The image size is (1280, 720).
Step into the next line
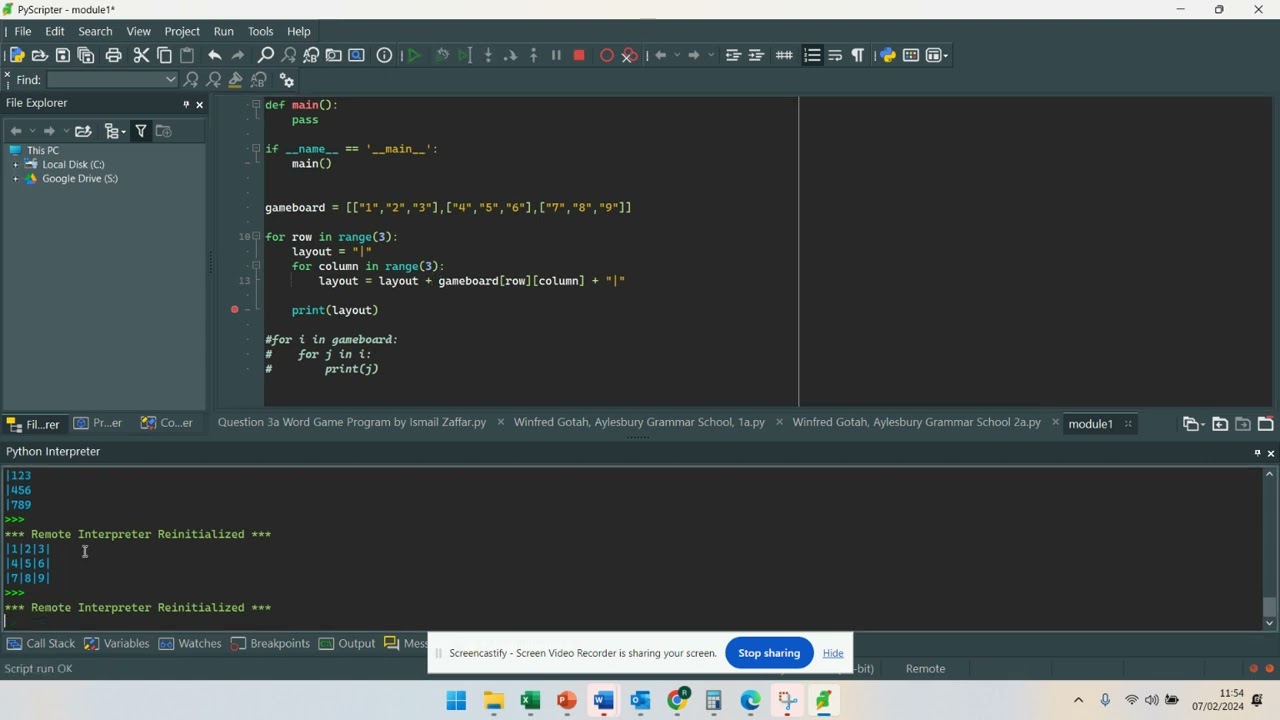(488, 56)
